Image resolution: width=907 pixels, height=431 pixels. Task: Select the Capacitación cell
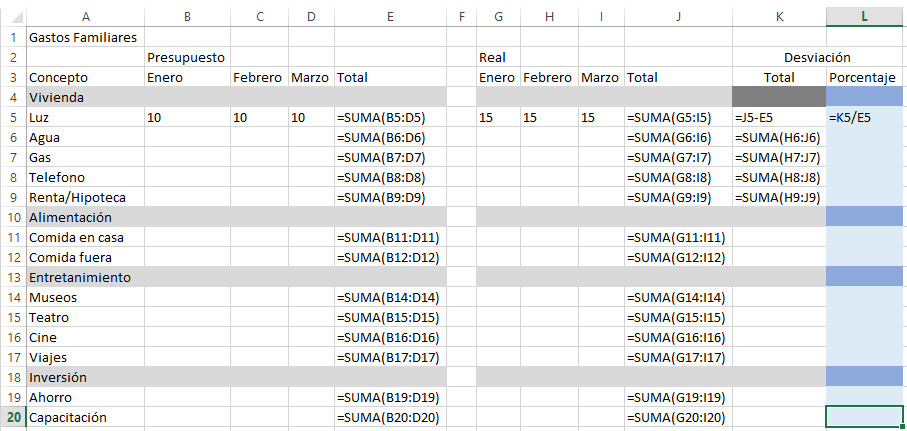[x=86, y=417]
